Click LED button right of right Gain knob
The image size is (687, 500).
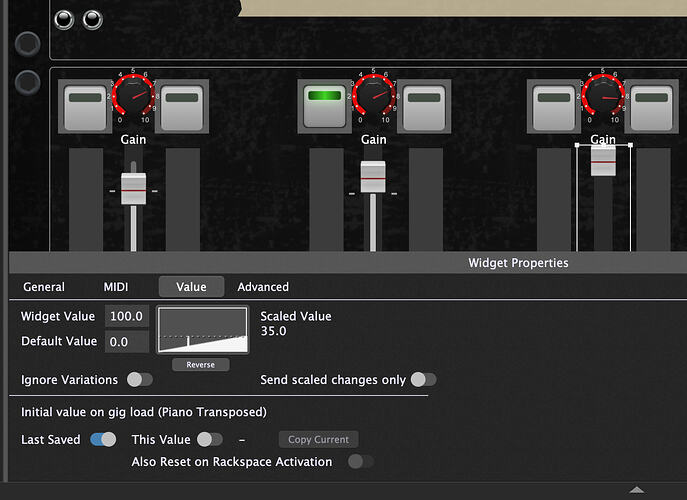click(652, 108)
